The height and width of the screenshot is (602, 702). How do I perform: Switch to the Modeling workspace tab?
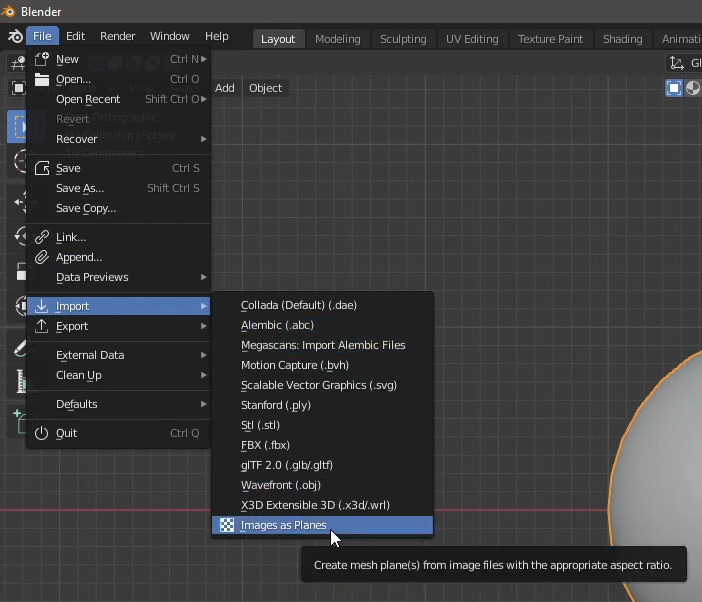pos(338,39)
